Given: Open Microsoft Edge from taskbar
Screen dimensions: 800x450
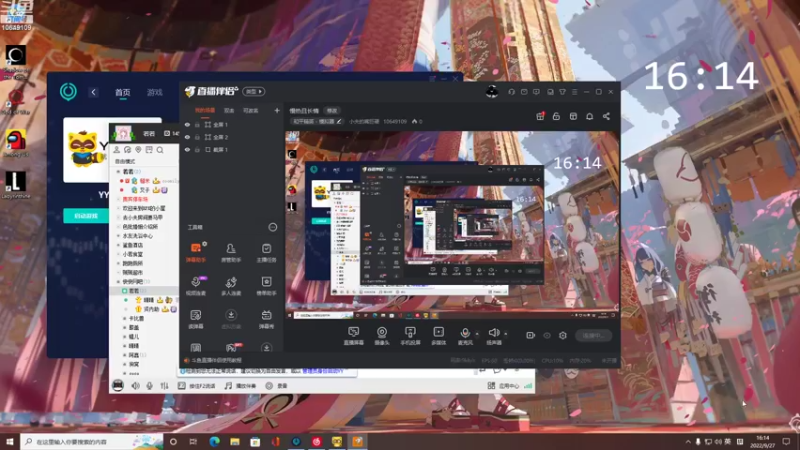Looking at the screenshot, I should [214, 441].
